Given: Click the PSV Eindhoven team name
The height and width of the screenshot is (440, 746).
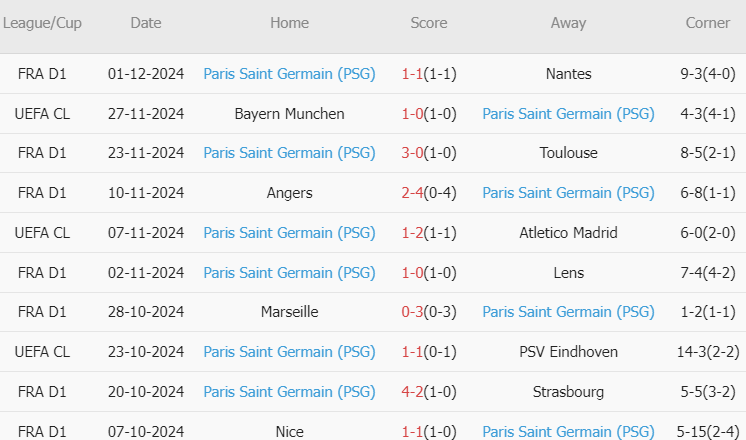Looking at the screenshot, I should click(x=568, y=352).
